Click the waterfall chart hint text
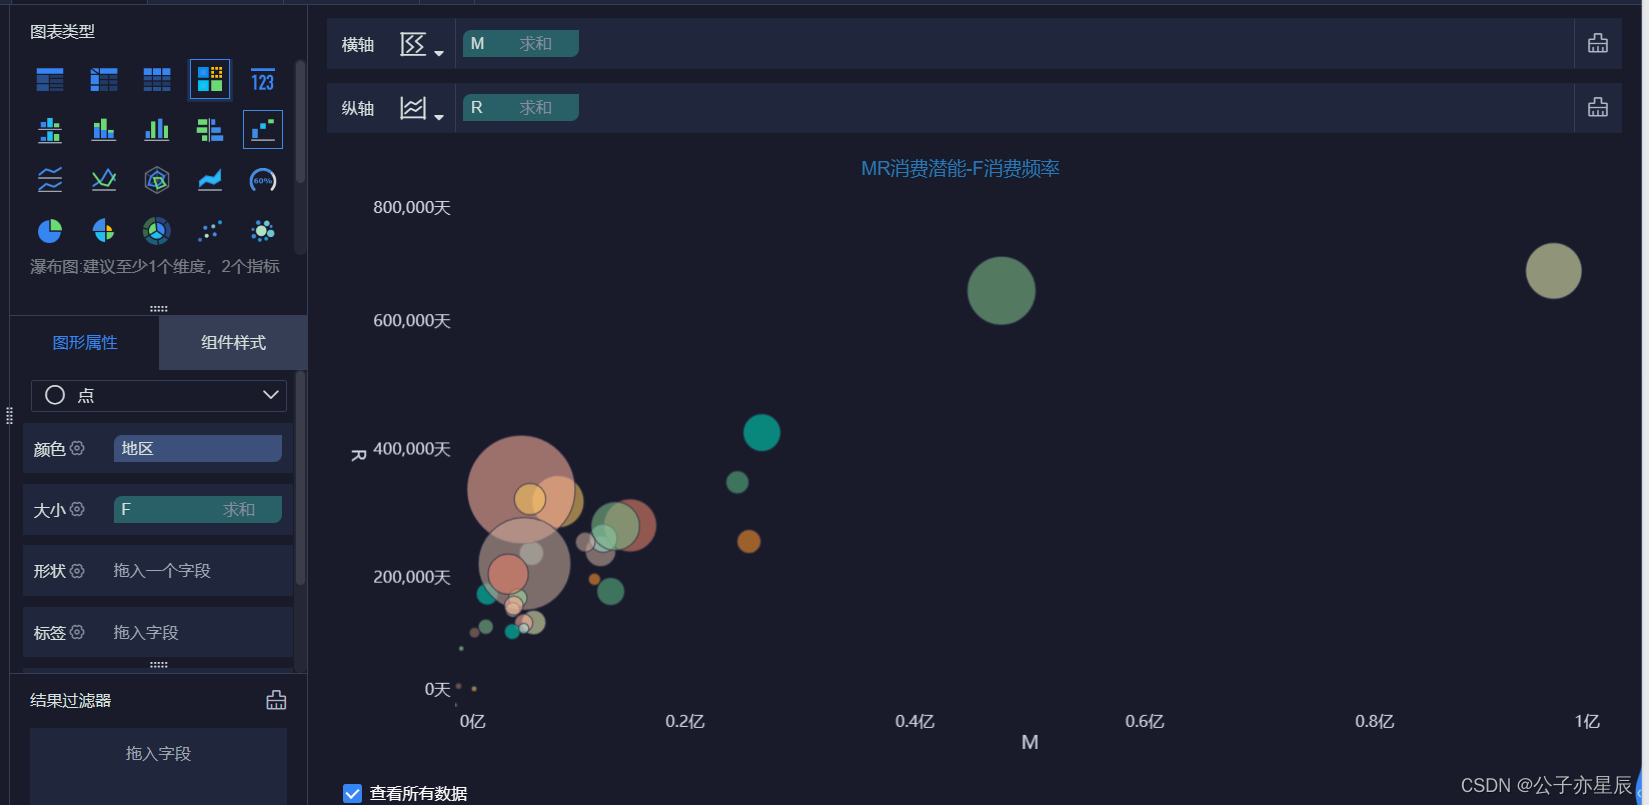 click(x=155, y=266)
